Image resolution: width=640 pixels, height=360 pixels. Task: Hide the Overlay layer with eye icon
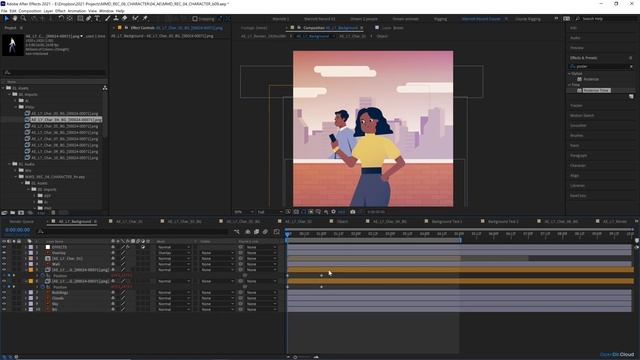(x=4, y=253)
